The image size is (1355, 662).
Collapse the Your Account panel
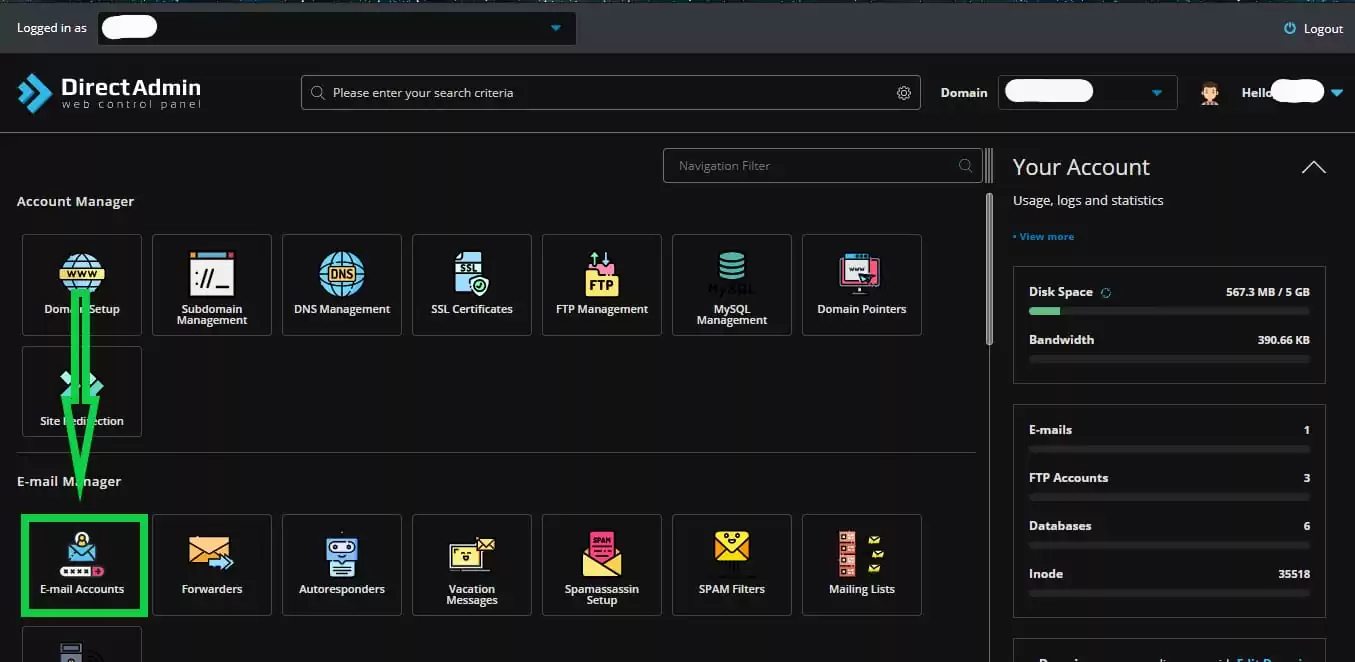pos(1314,168)
